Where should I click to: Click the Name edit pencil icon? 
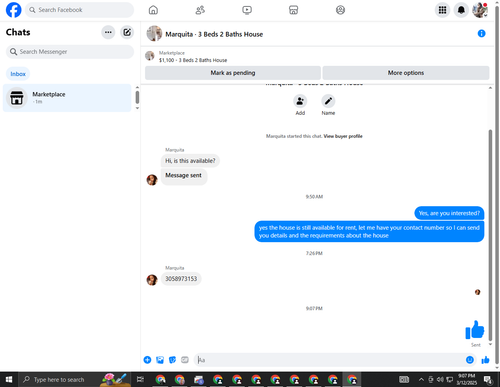(328, 101)
